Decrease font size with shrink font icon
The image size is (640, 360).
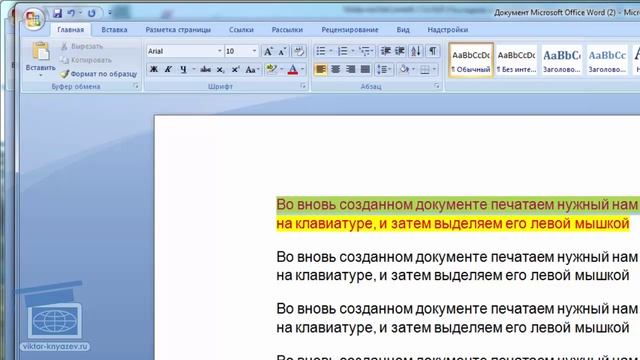tap(282, 51)
